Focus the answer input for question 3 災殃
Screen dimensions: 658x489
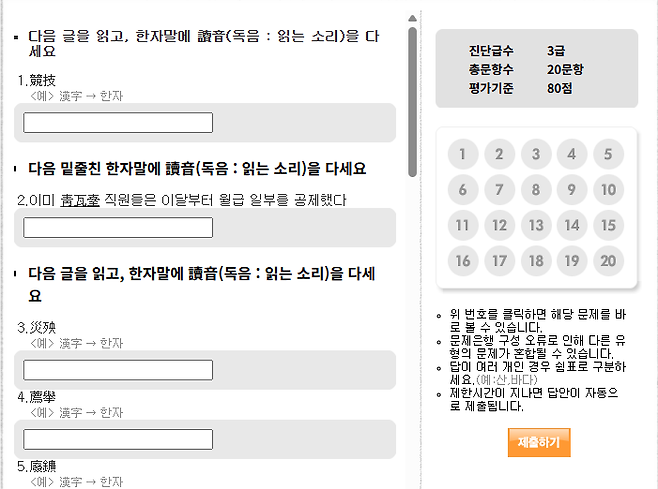(118, 370)
